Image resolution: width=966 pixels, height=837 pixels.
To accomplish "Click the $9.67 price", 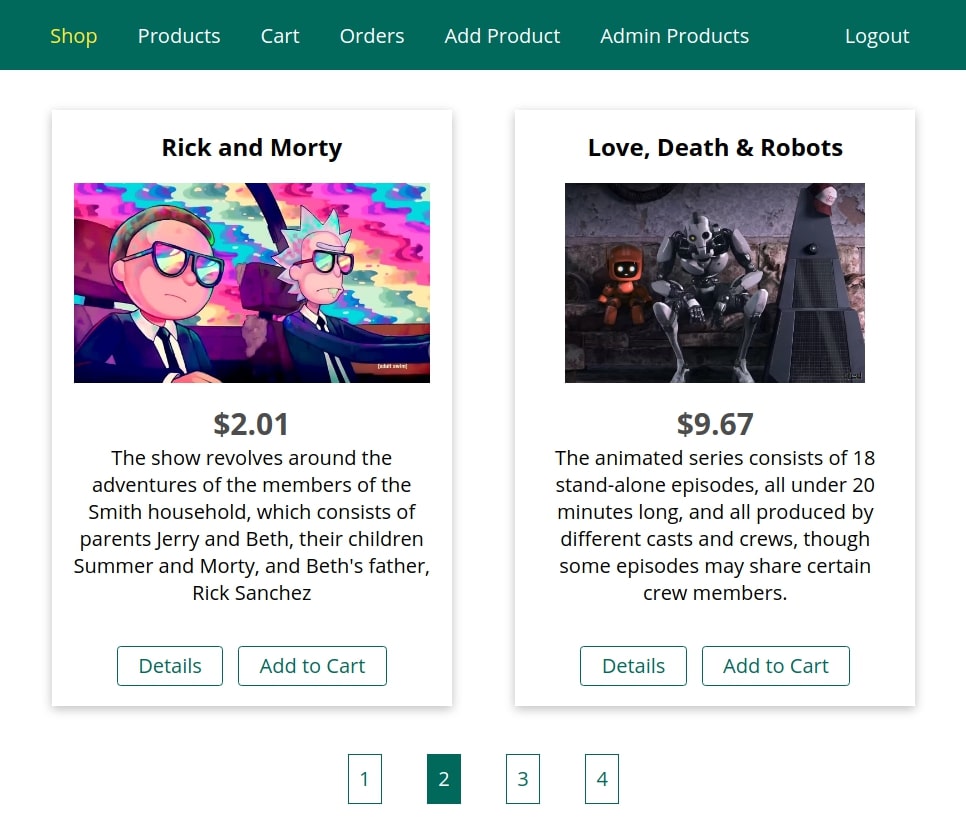I will pyautogui.click(x=715, y=424).
